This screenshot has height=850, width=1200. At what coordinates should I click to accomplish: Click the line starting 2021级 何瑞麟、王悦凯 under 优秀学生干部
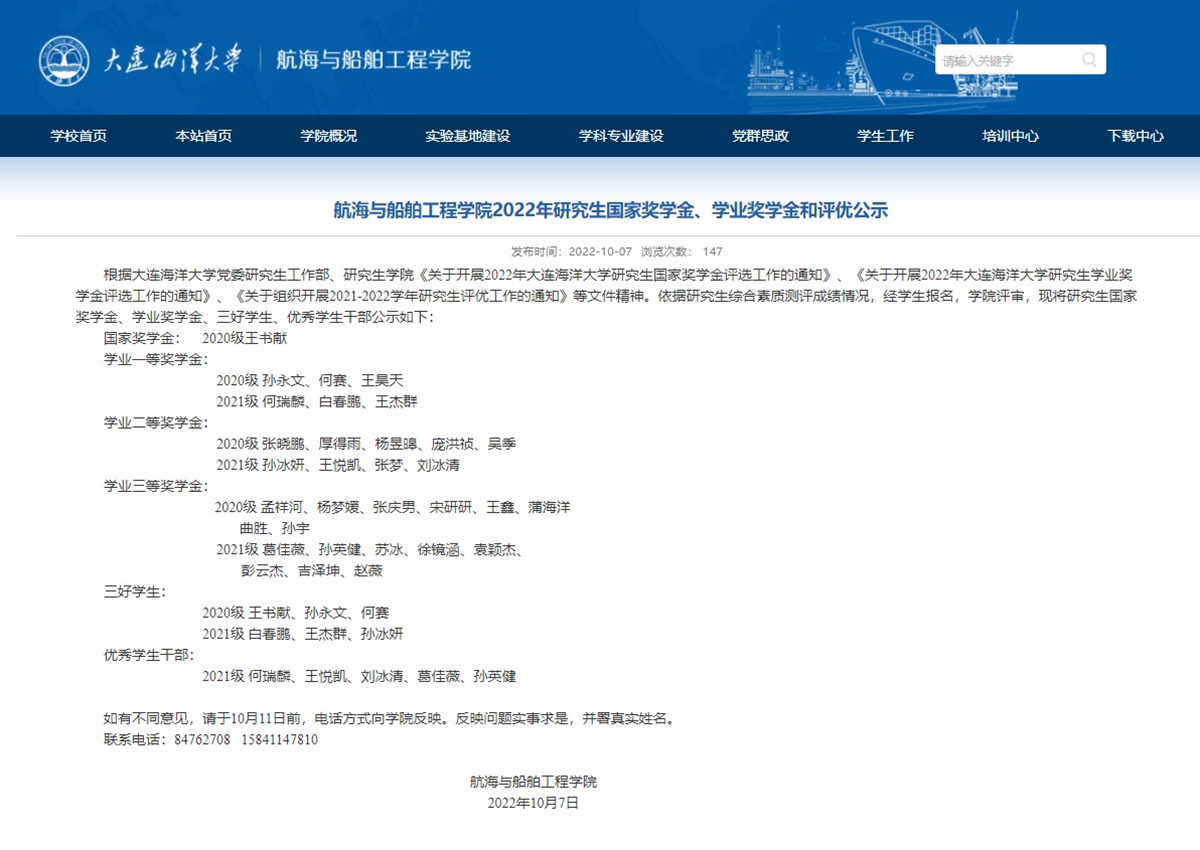359,676
